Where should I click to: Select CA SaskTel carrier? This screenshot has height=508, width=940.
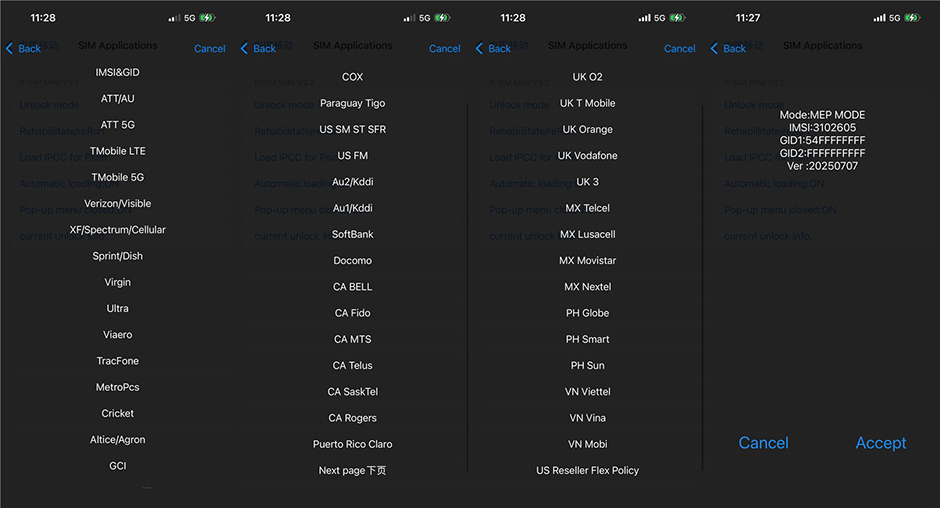tap(352, 392)
